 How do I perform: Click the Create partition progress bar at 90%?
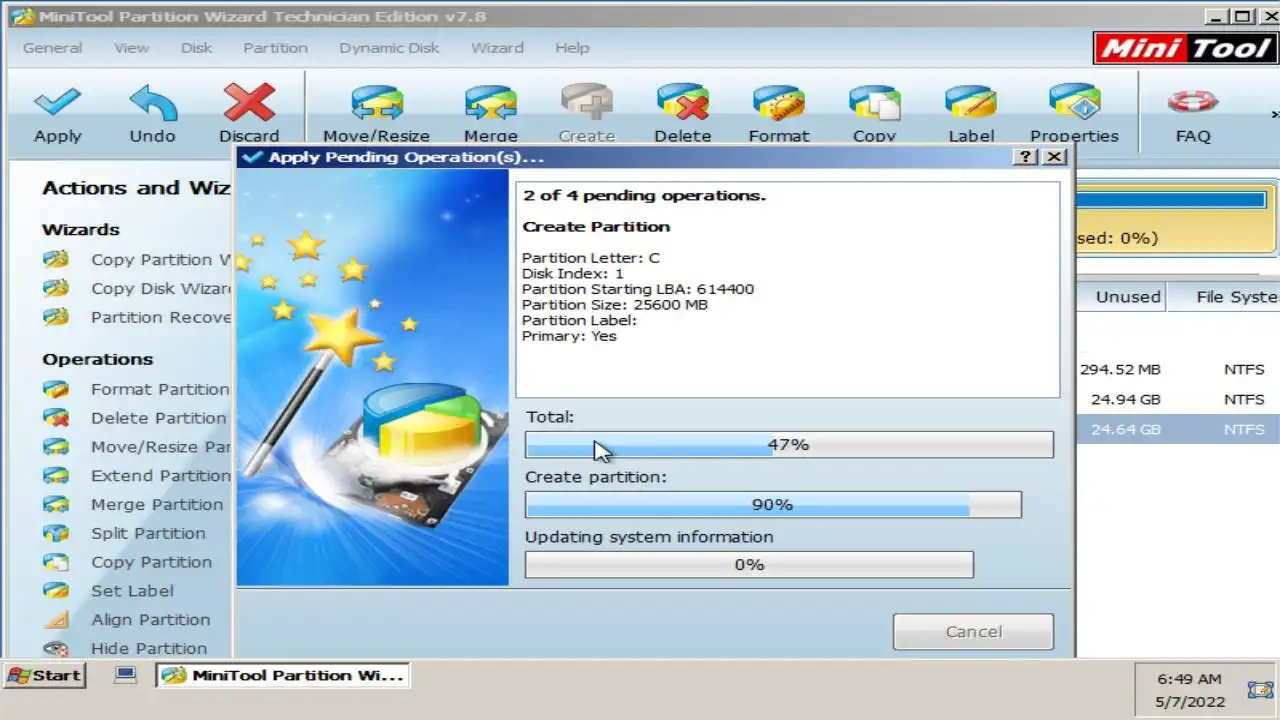click(x=773, y=505)
